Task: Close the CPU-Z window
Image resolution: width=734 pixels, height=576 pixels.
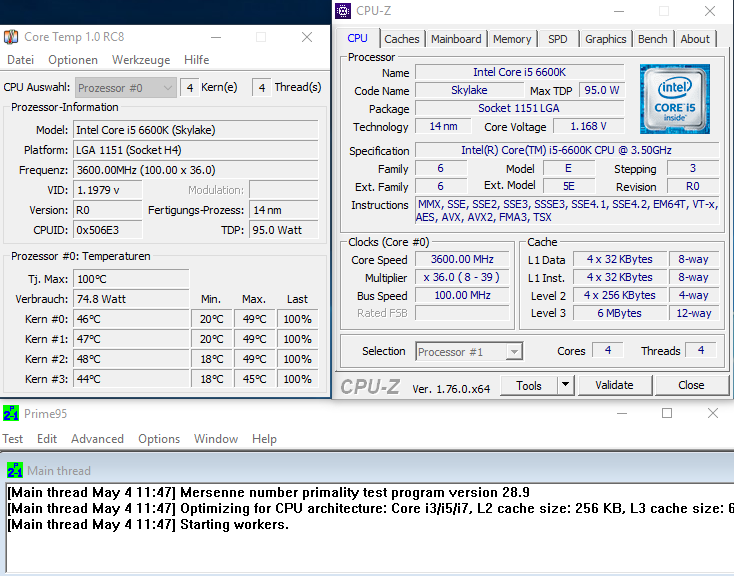Action: coord(710,11)
